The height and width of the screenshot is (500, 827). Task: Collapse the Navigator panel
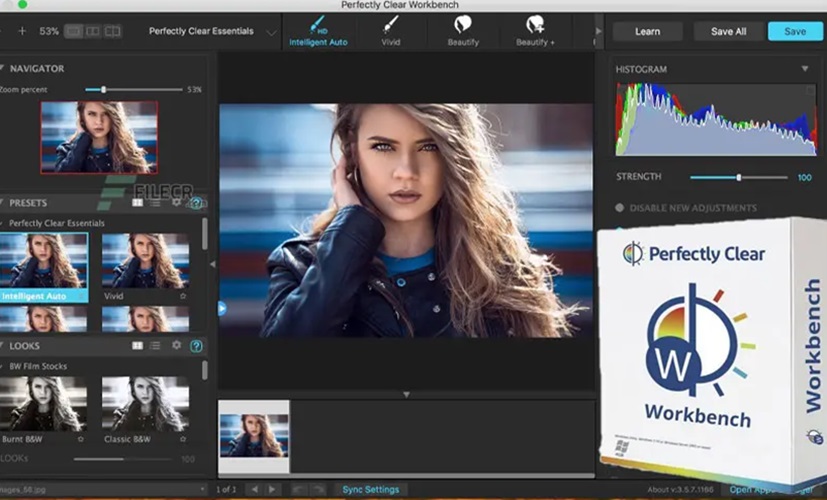[3, 69]
